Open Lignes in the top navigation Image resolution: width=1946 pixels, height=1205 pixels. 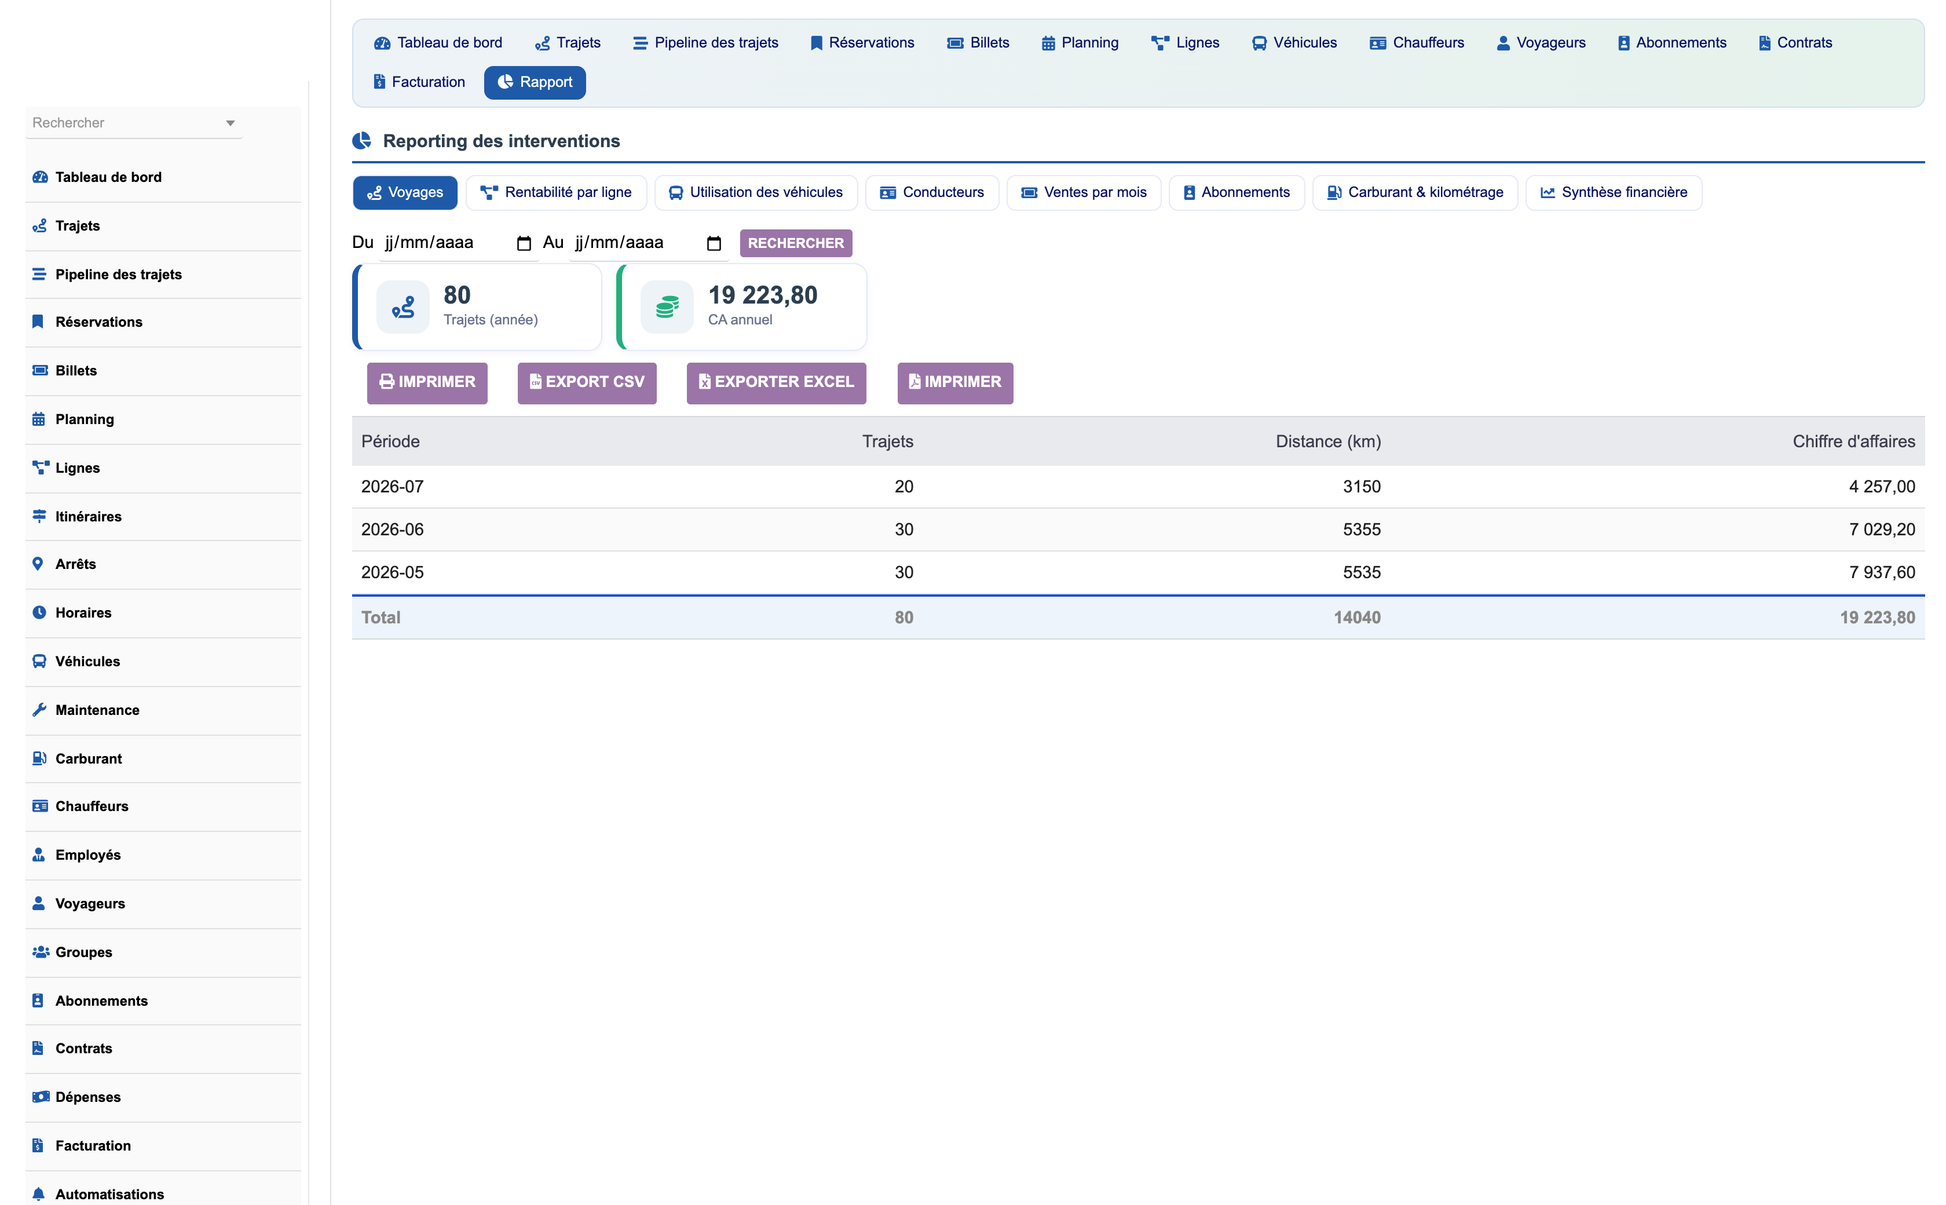pos(1186,43)
